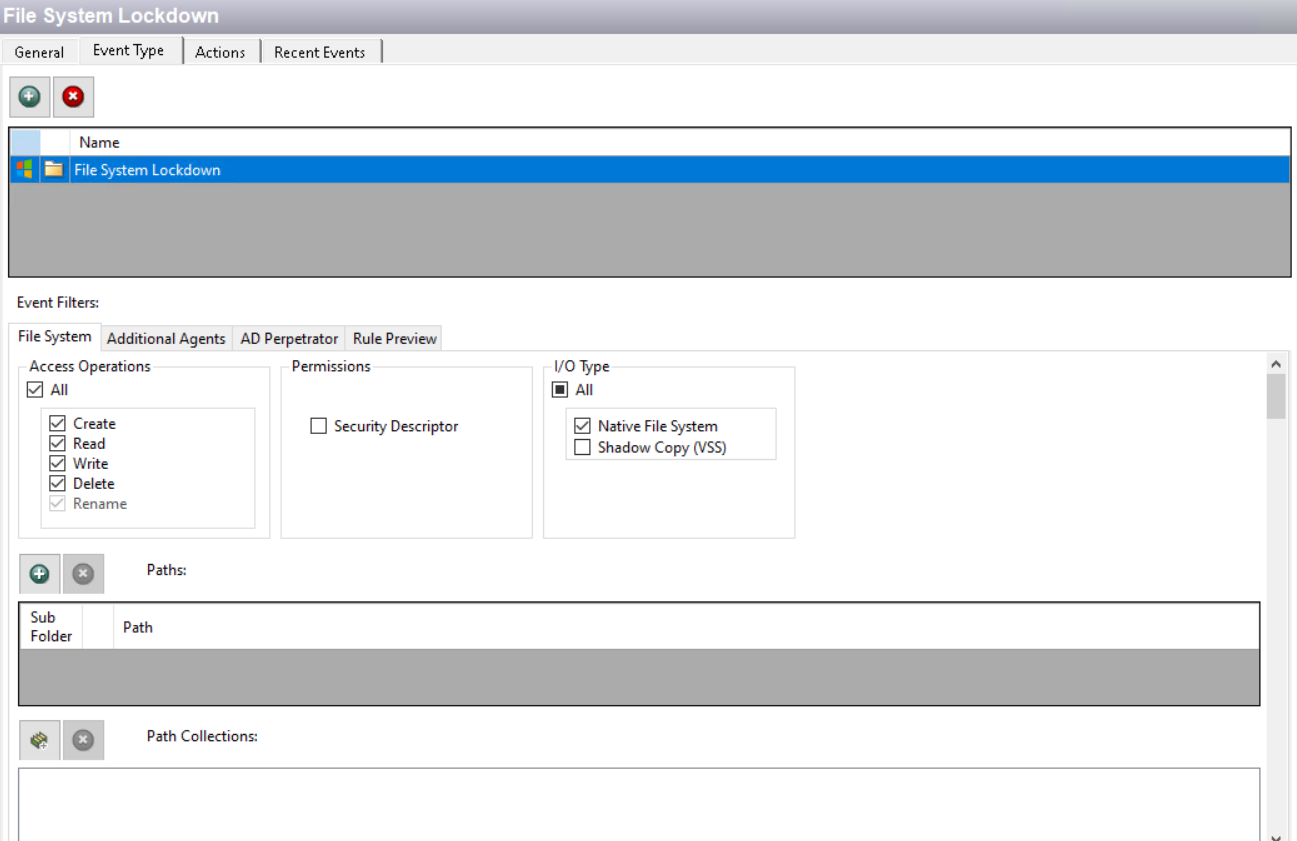Click the Name column header
Viewport: 1297px width, 841px height.
[678, 143]
